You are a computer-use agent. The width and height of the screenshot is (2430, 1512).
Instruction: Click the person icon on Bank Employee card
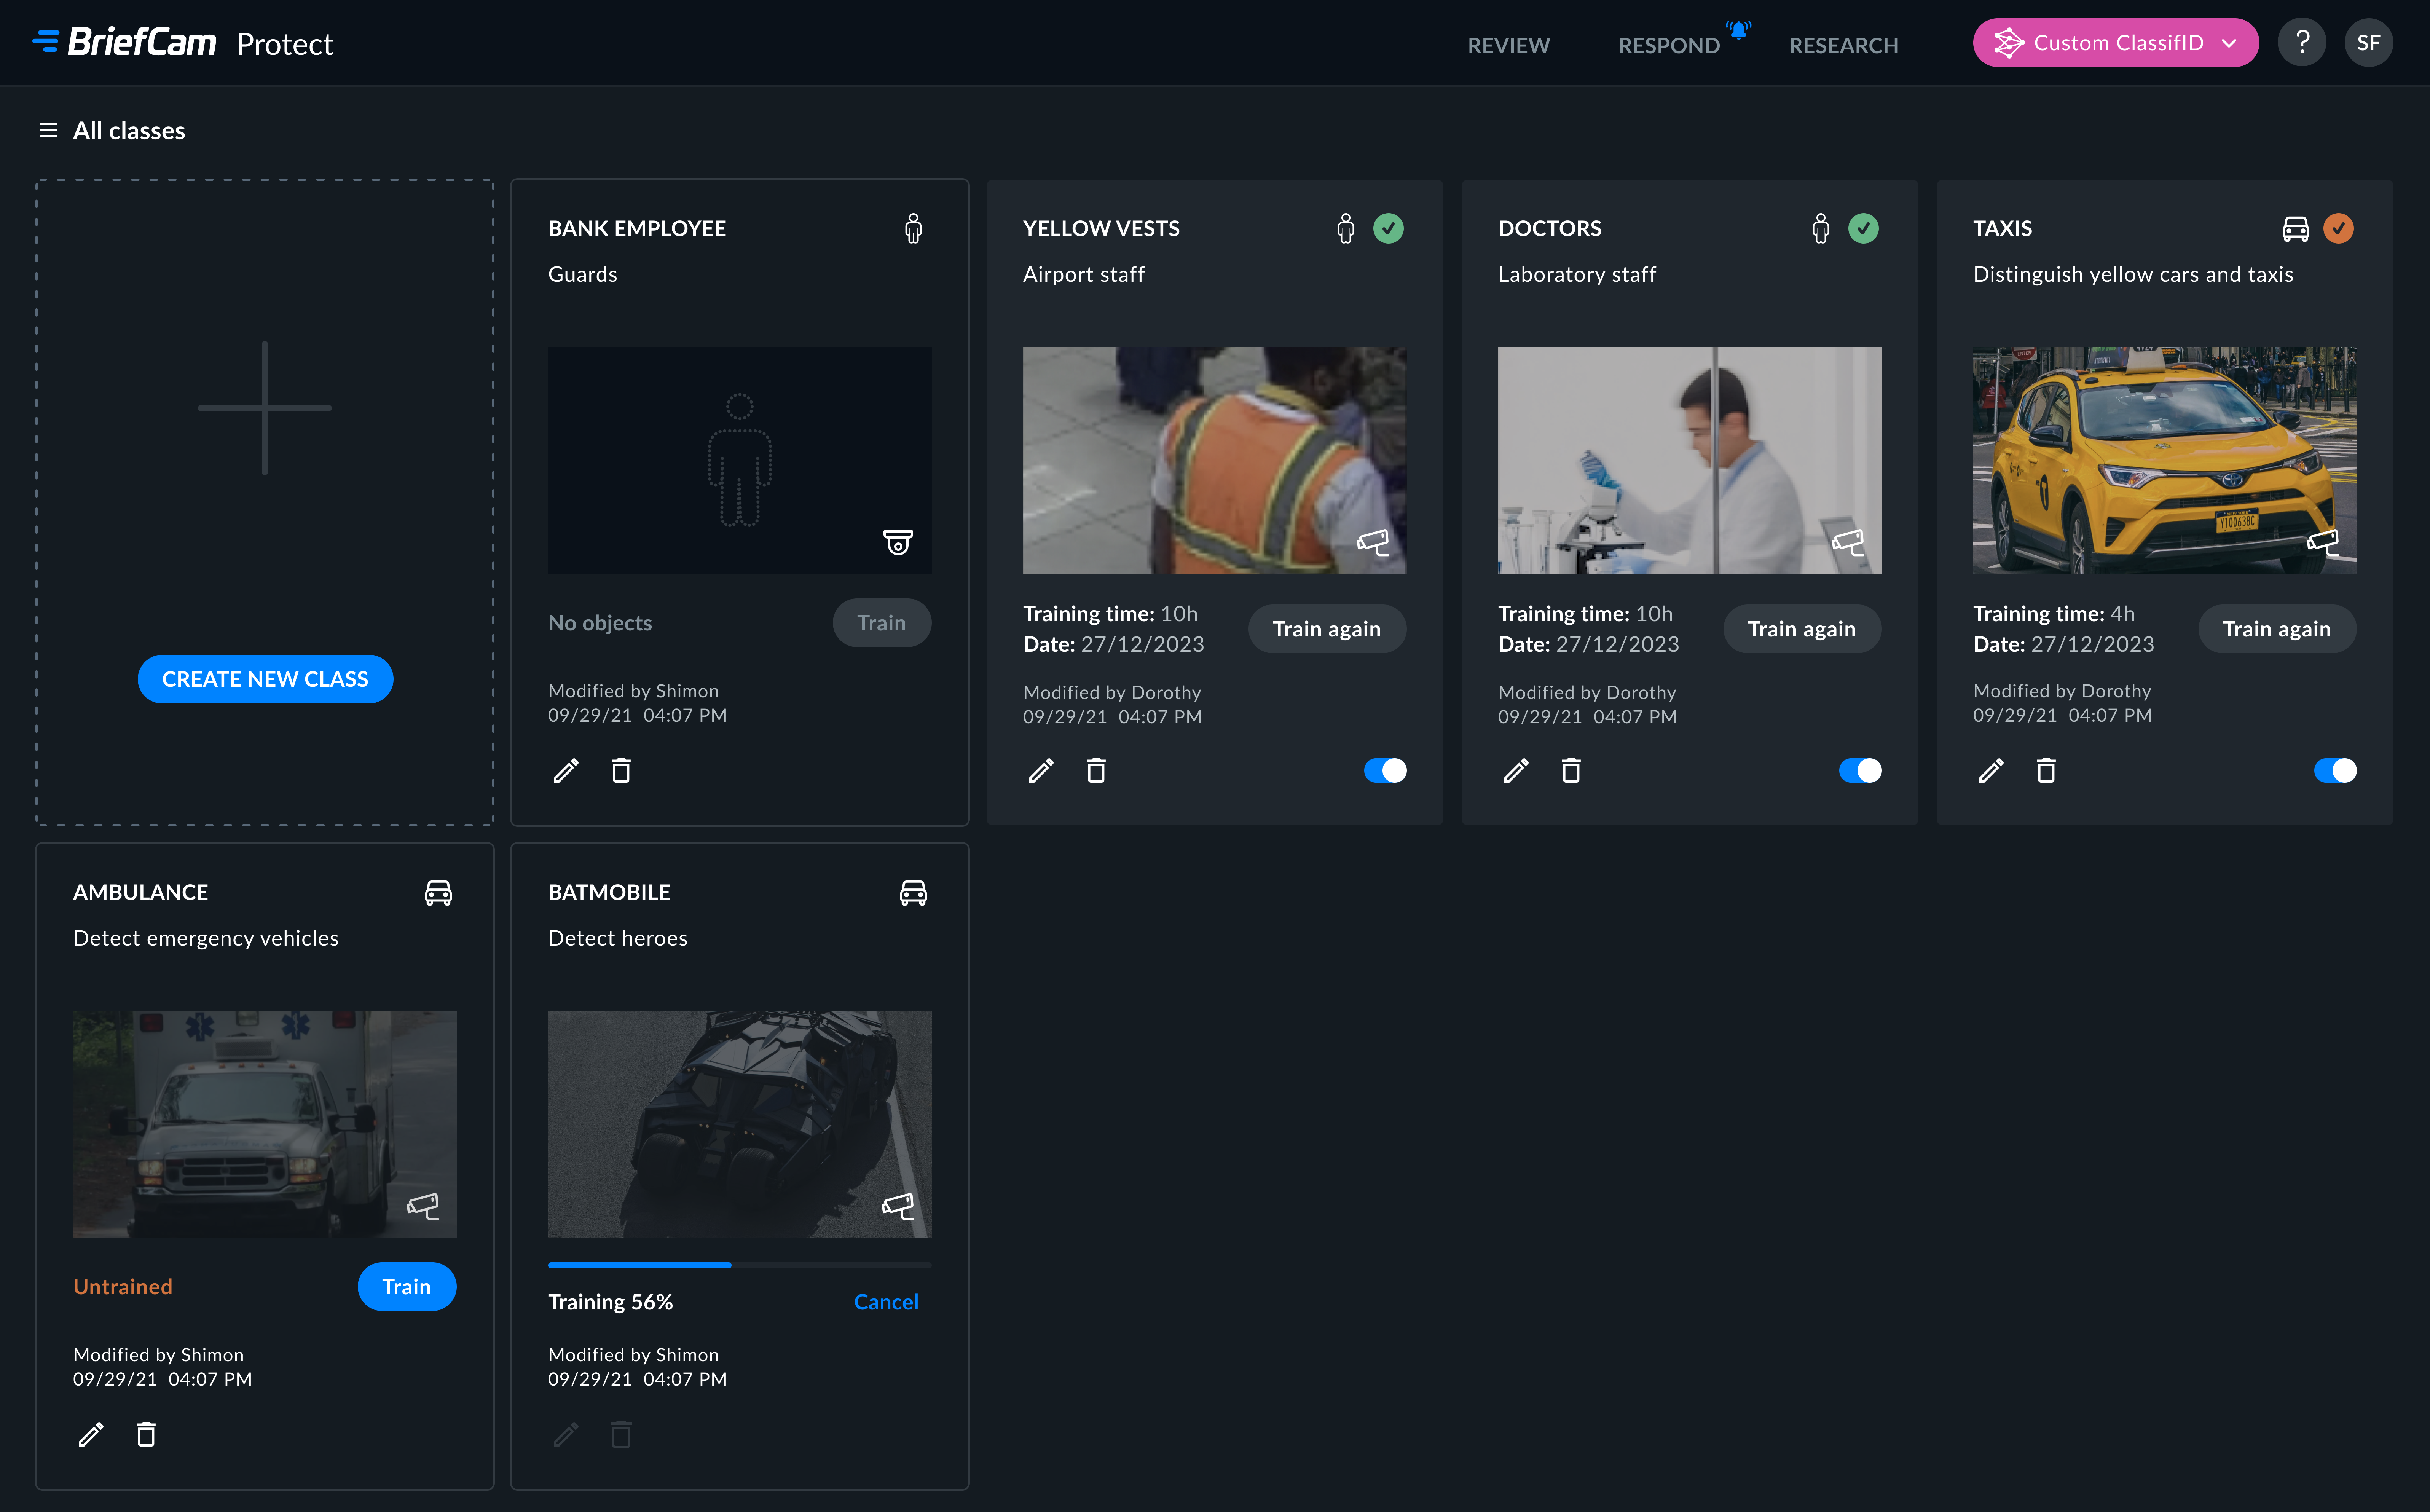coord(913,229)
